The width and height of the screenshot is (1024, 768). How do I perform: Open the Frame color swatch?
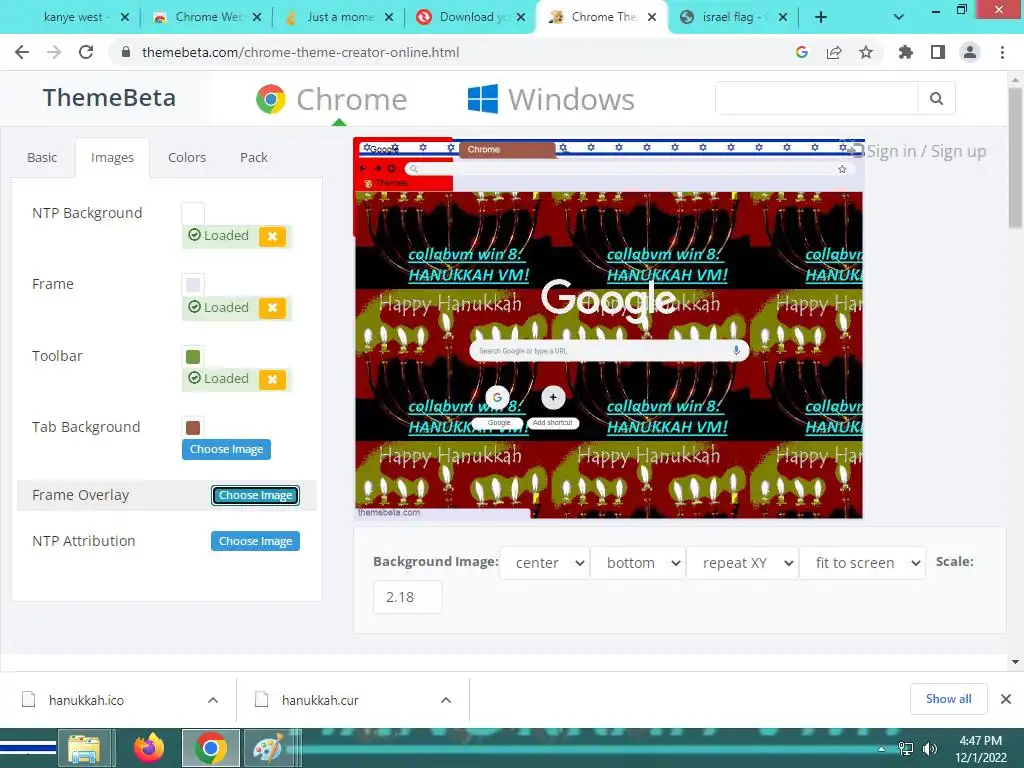193,284
